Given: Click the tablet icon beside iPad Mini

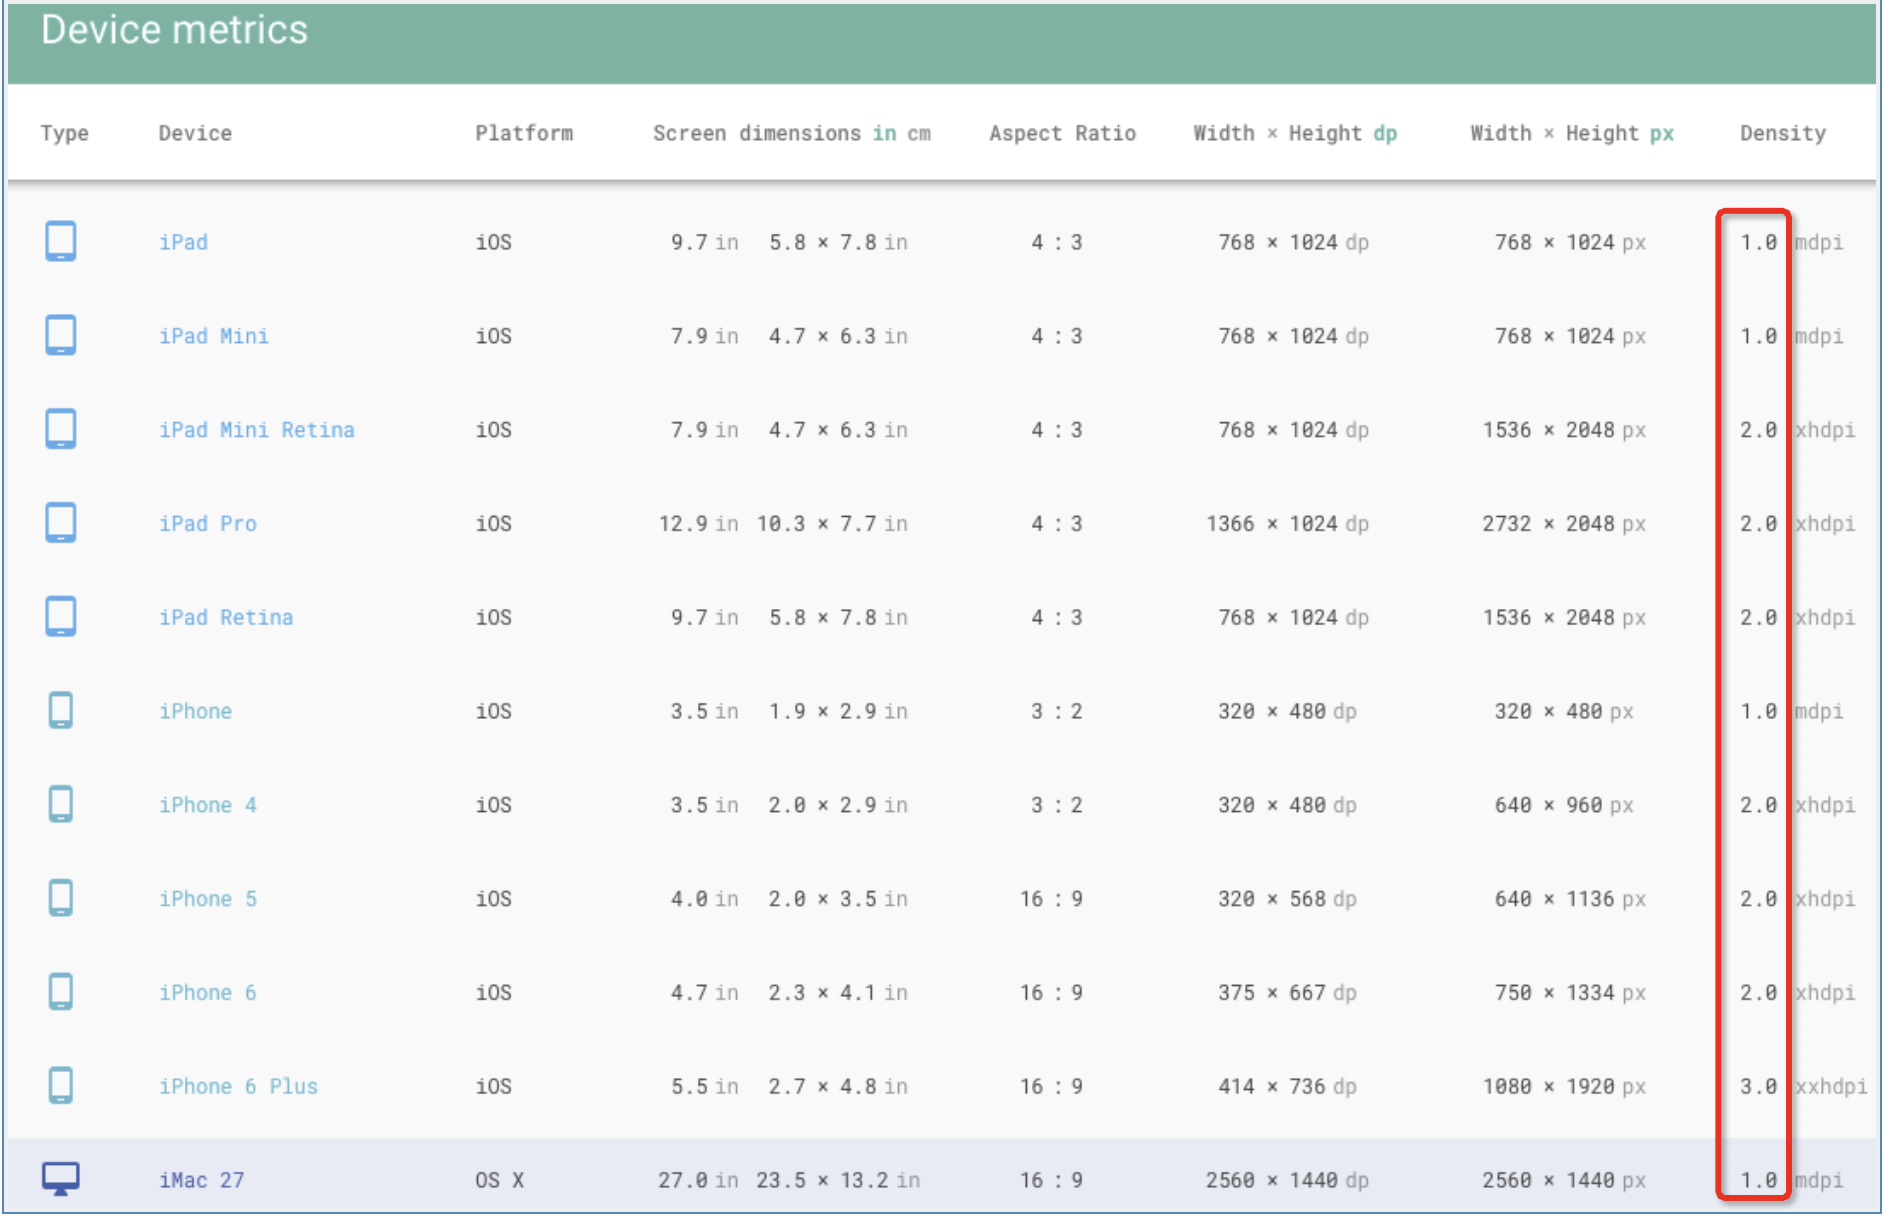Looking at the screenshot, I should click(61, 335).
